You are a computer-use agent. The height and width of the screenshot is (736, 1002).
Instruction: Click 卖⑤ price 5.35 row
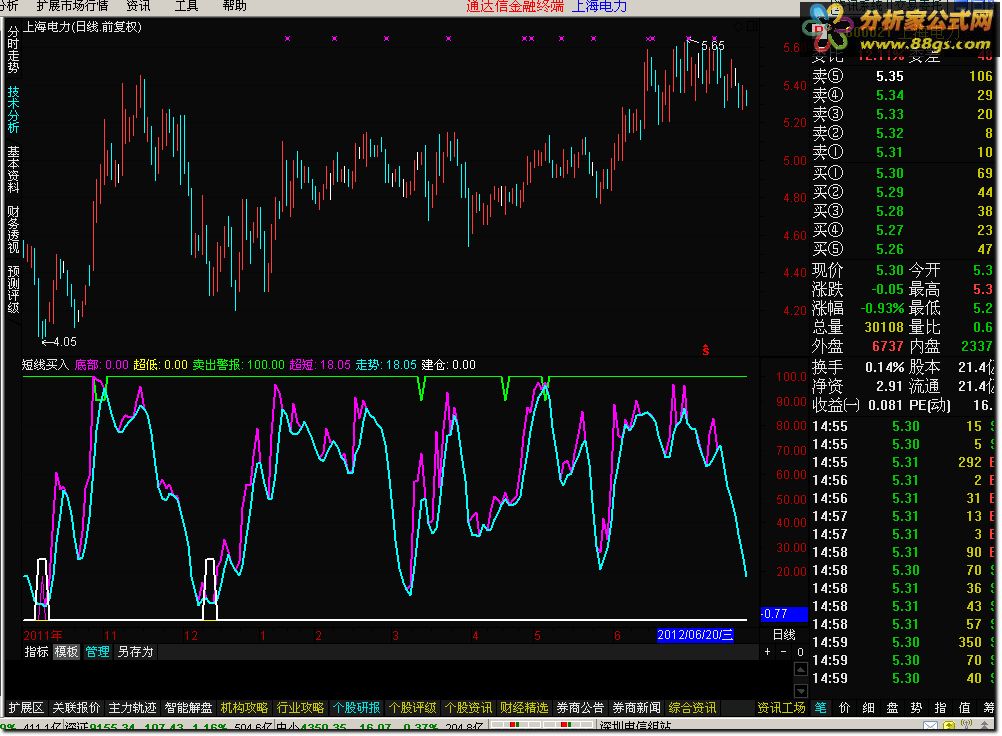pos(902,76)
